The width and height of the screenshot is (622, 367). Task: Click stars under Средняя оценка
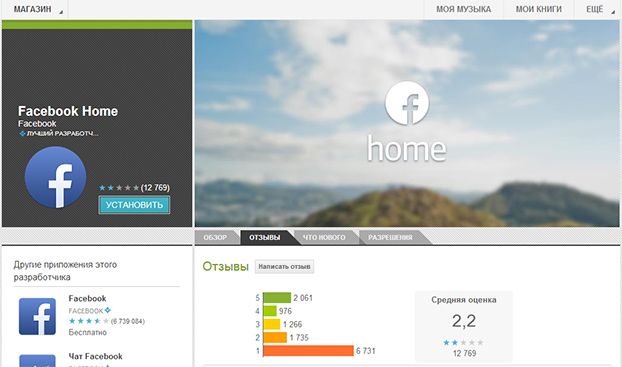(463, 342)
